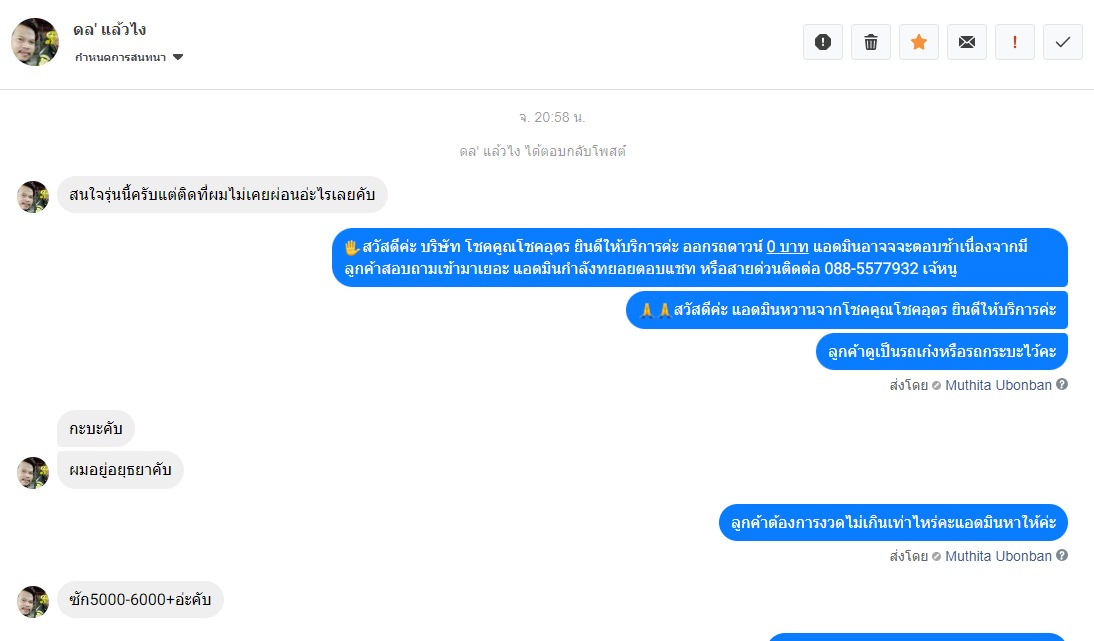Click the first Muthita Ubonban sender name
Screen dimensions: 1094x641
point(998,385)
